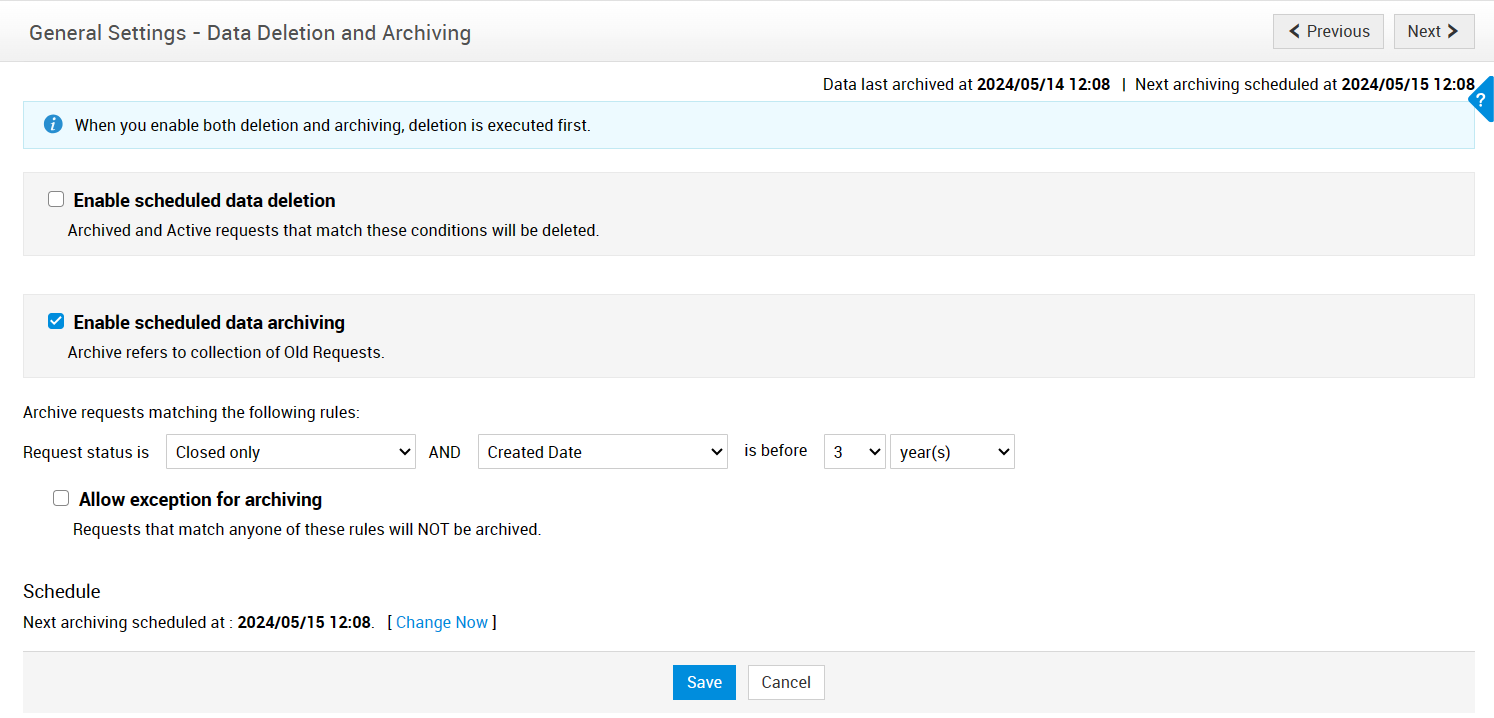Uncheck Enable scheduled data archiving
This screenshot has height=718, width=1494.
[x=56, y=321]
